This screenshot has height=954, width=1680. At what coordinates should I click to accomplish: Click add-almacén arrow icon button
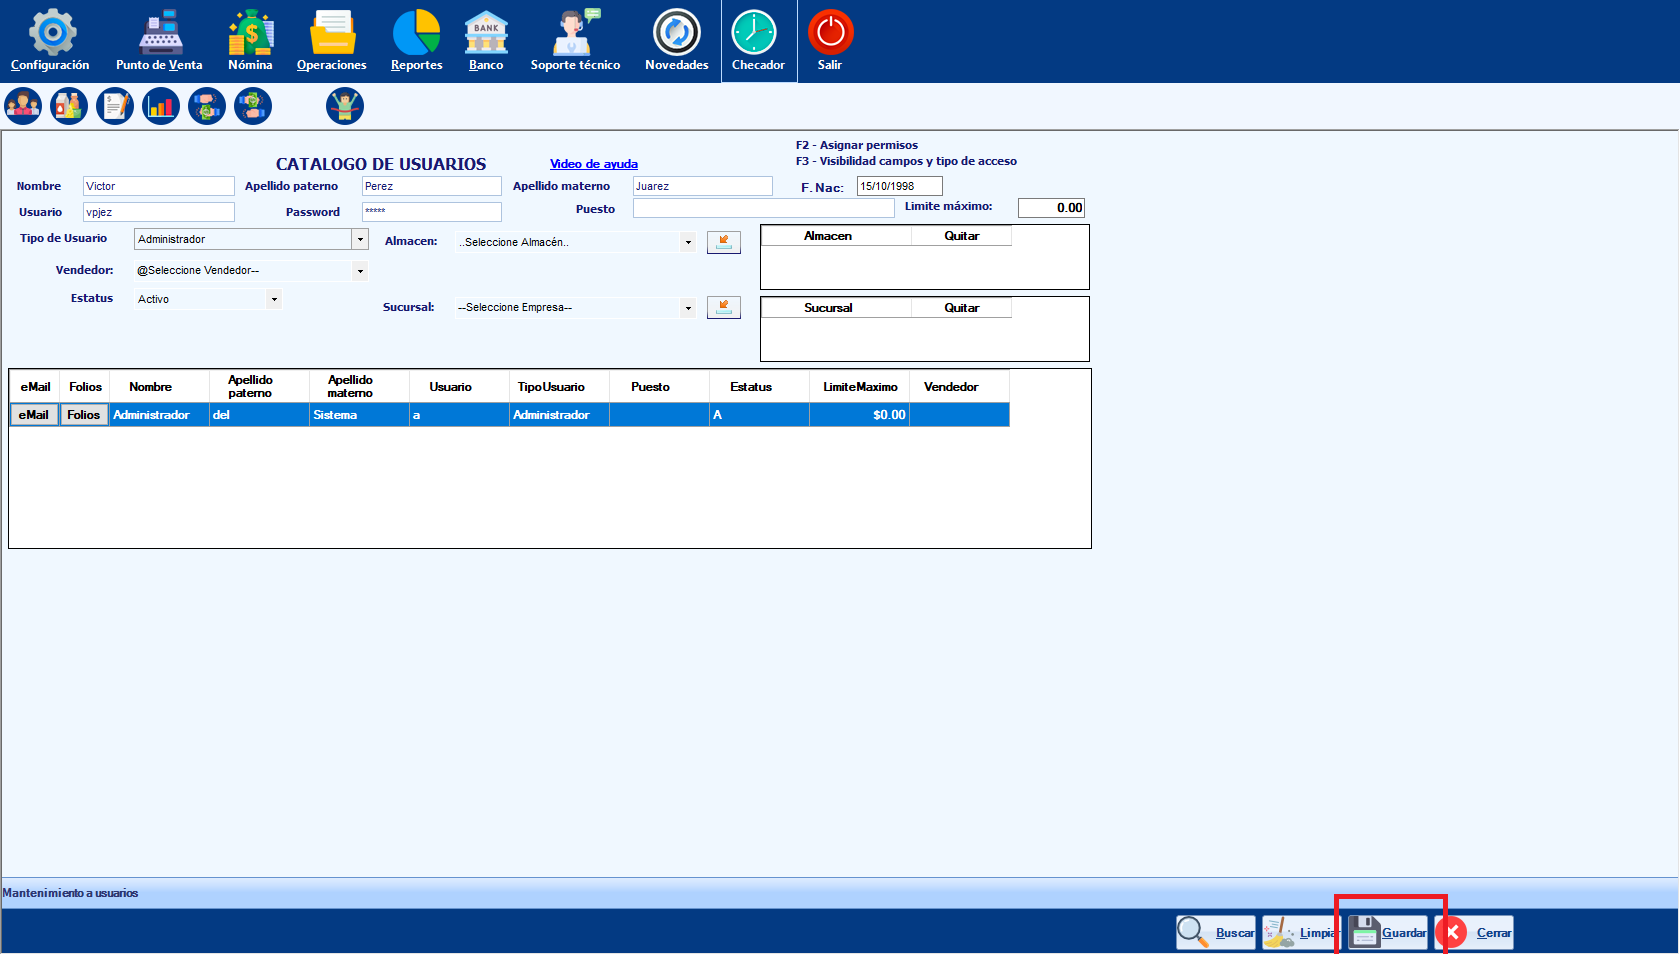click(724, 242)
